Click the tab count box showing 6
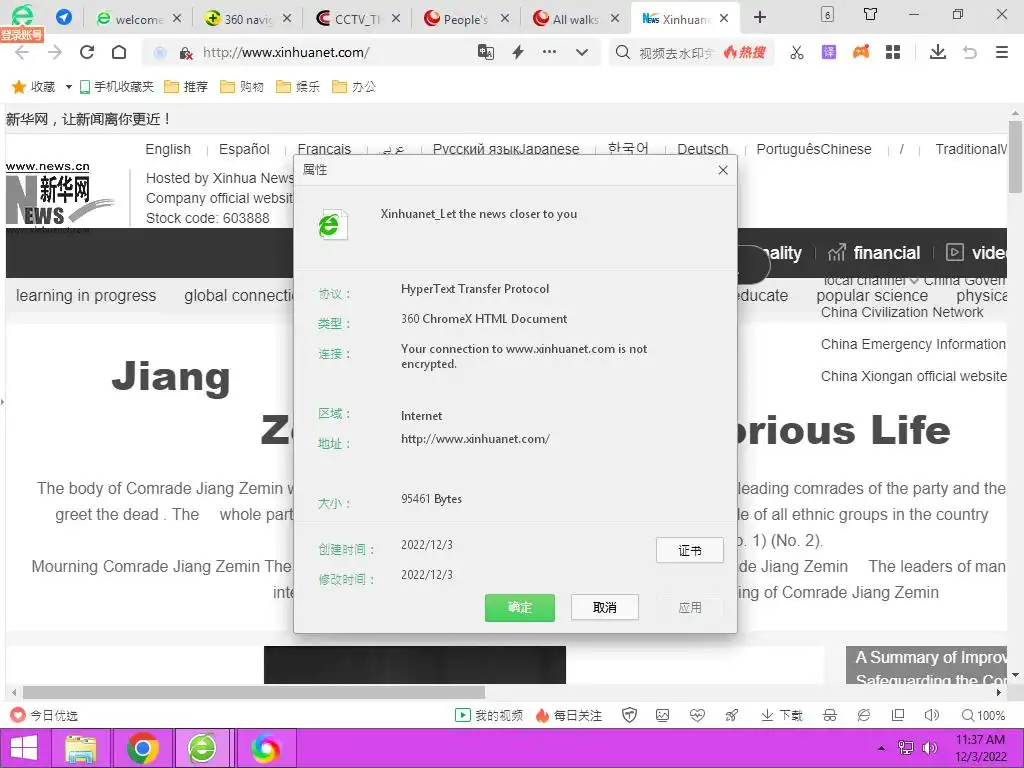This screenshot has width=1024, height=768. click(x=827, y=14)
